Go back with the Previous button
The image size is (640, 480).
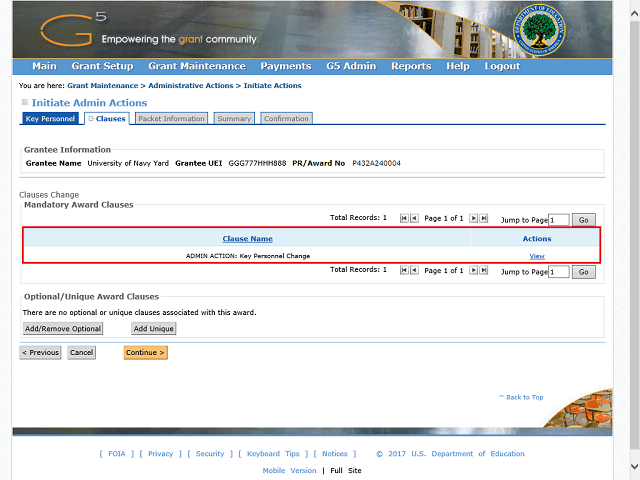click(40, 352)
